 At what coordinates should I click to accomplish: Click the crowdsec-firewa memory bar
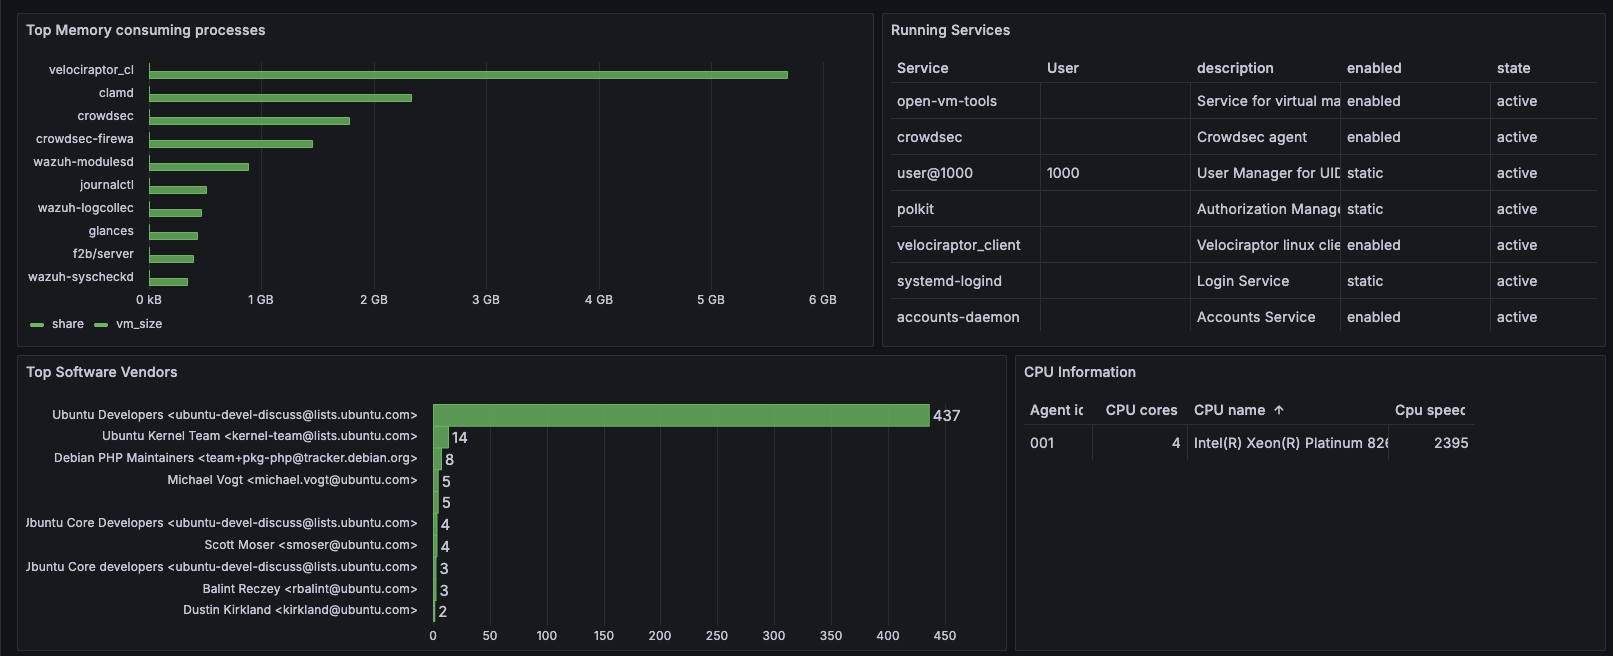point(231,144)
